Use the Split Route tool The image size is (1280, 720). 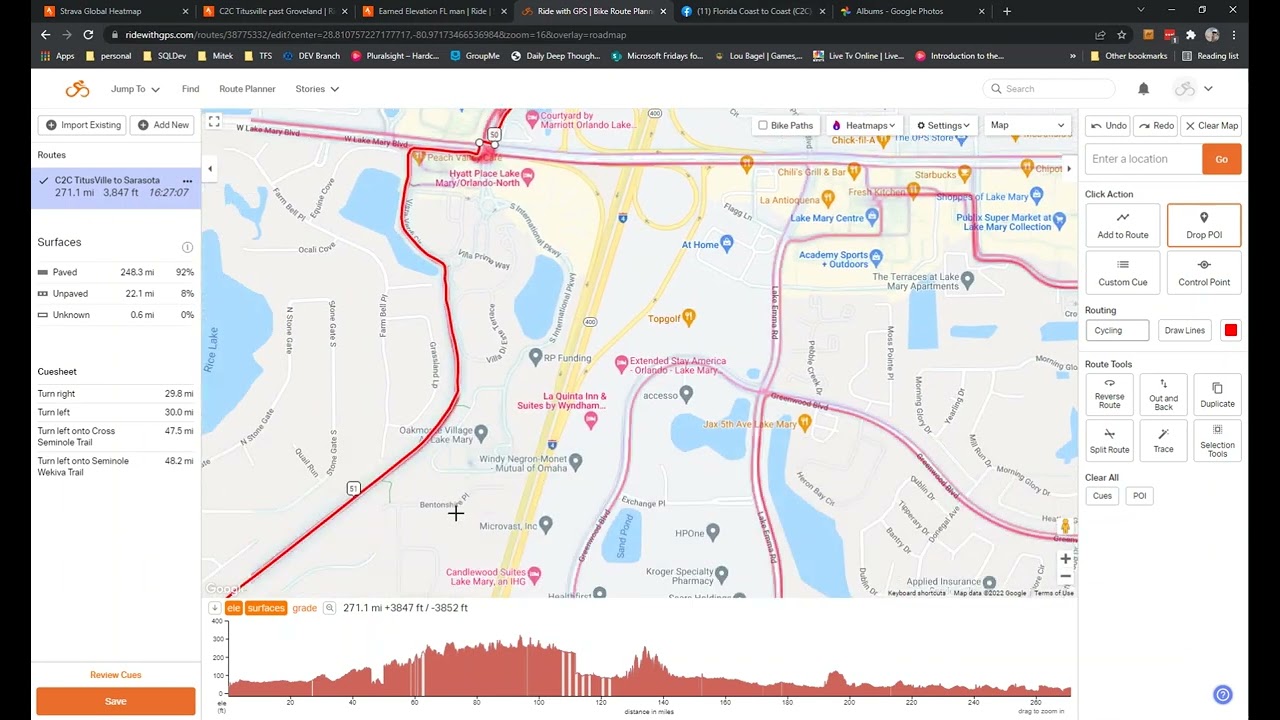point(1109,441)
